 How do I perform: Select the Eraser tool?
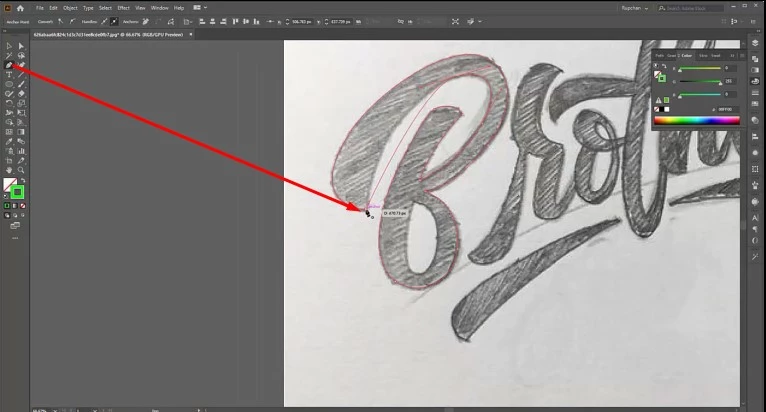21,94
